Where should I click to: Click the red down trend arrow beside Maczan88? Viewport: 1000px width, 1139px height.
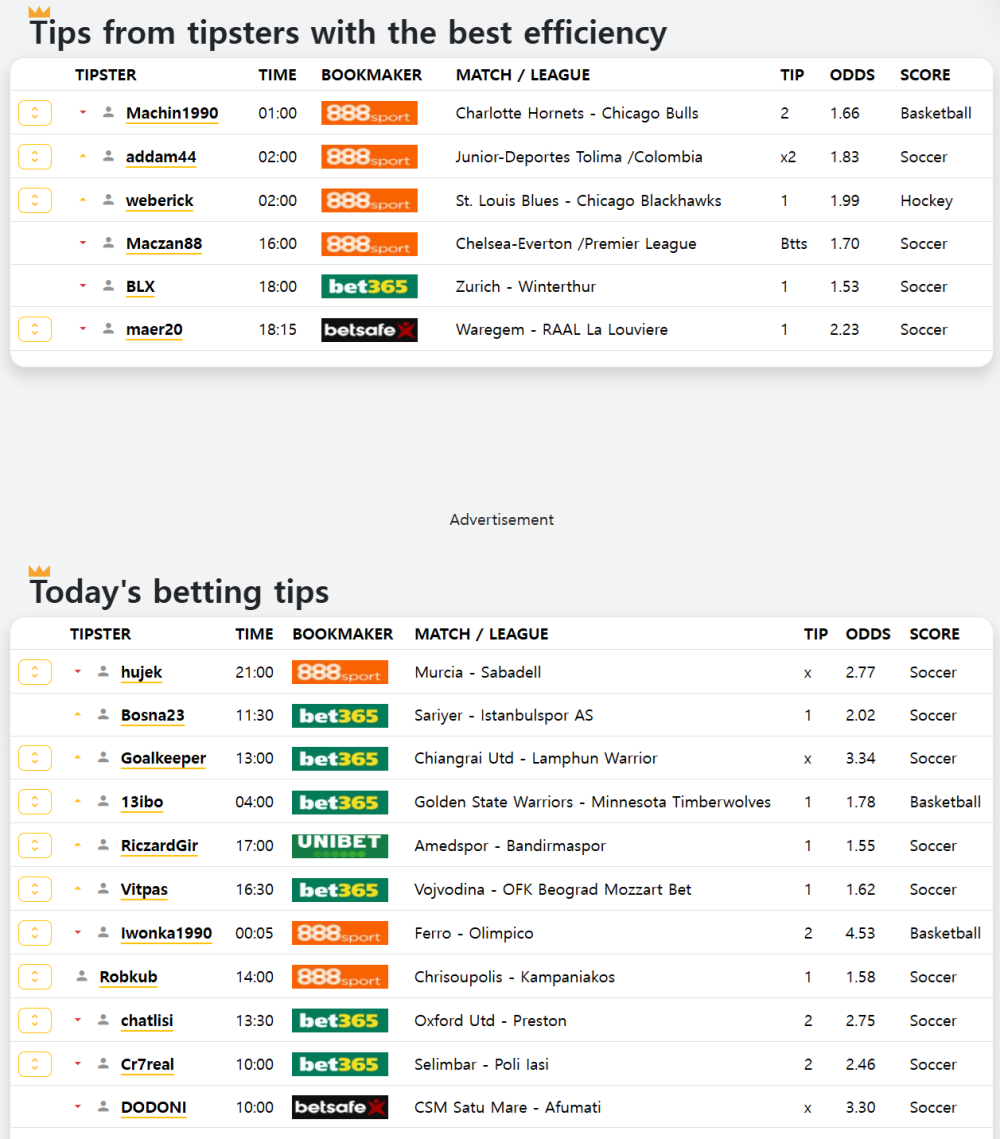click(x=83, y=243)
